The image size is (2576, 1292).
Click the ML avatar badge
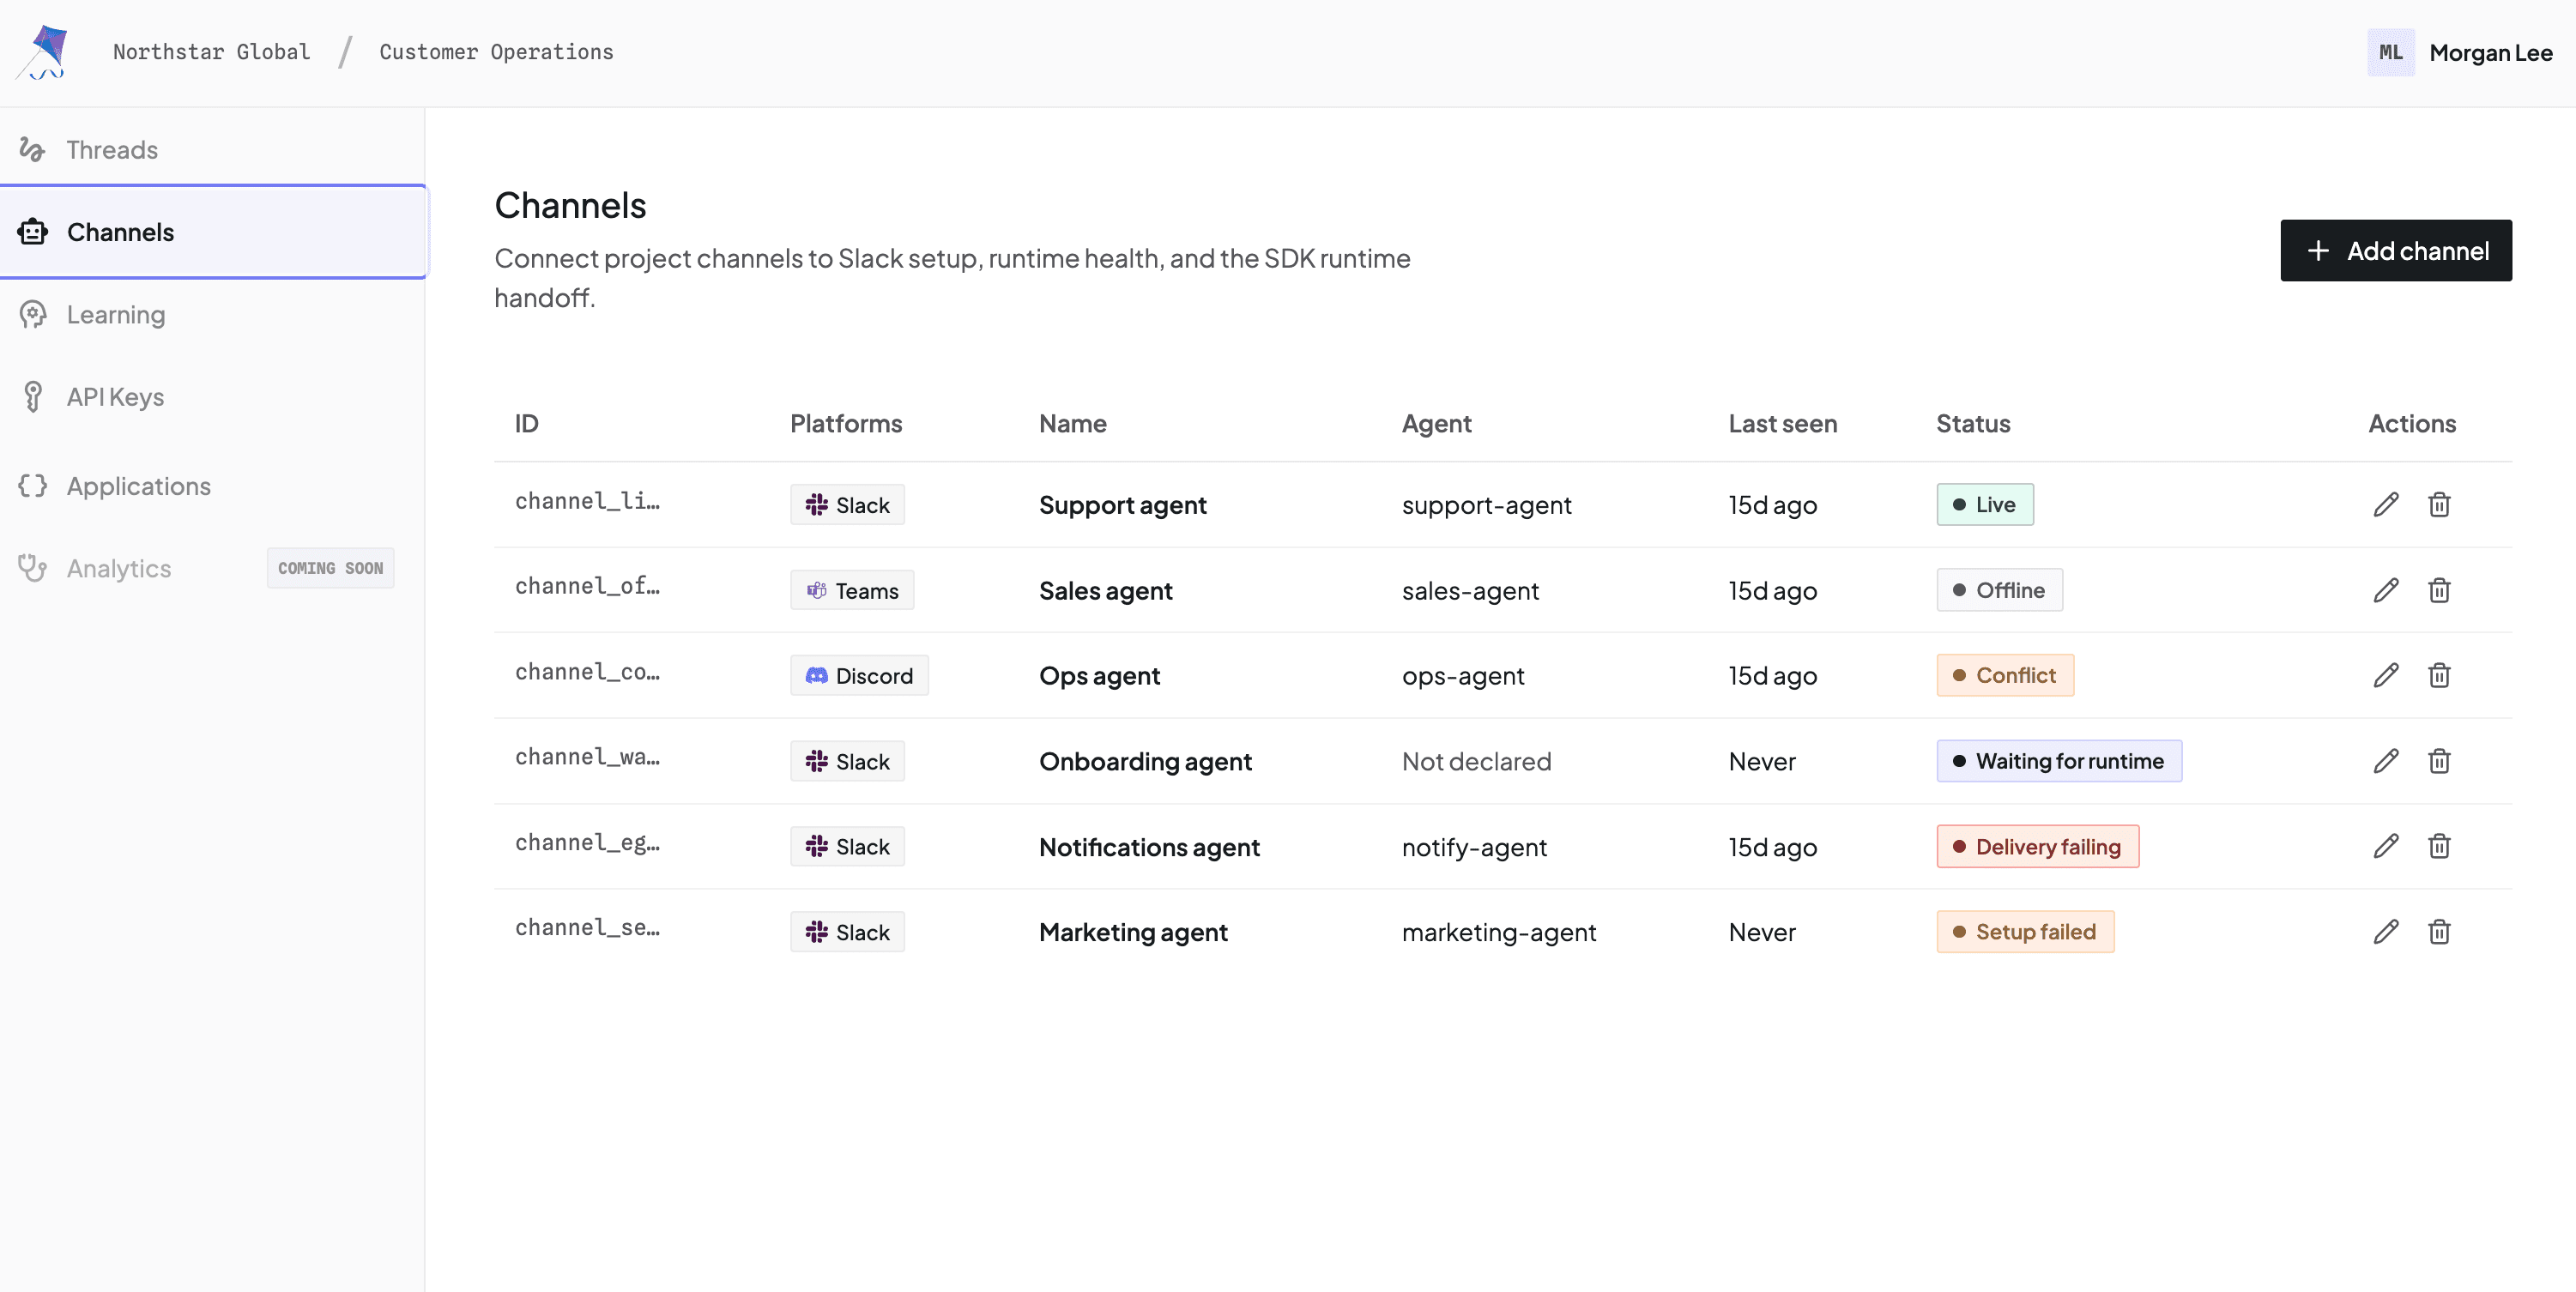[2390, 52]
